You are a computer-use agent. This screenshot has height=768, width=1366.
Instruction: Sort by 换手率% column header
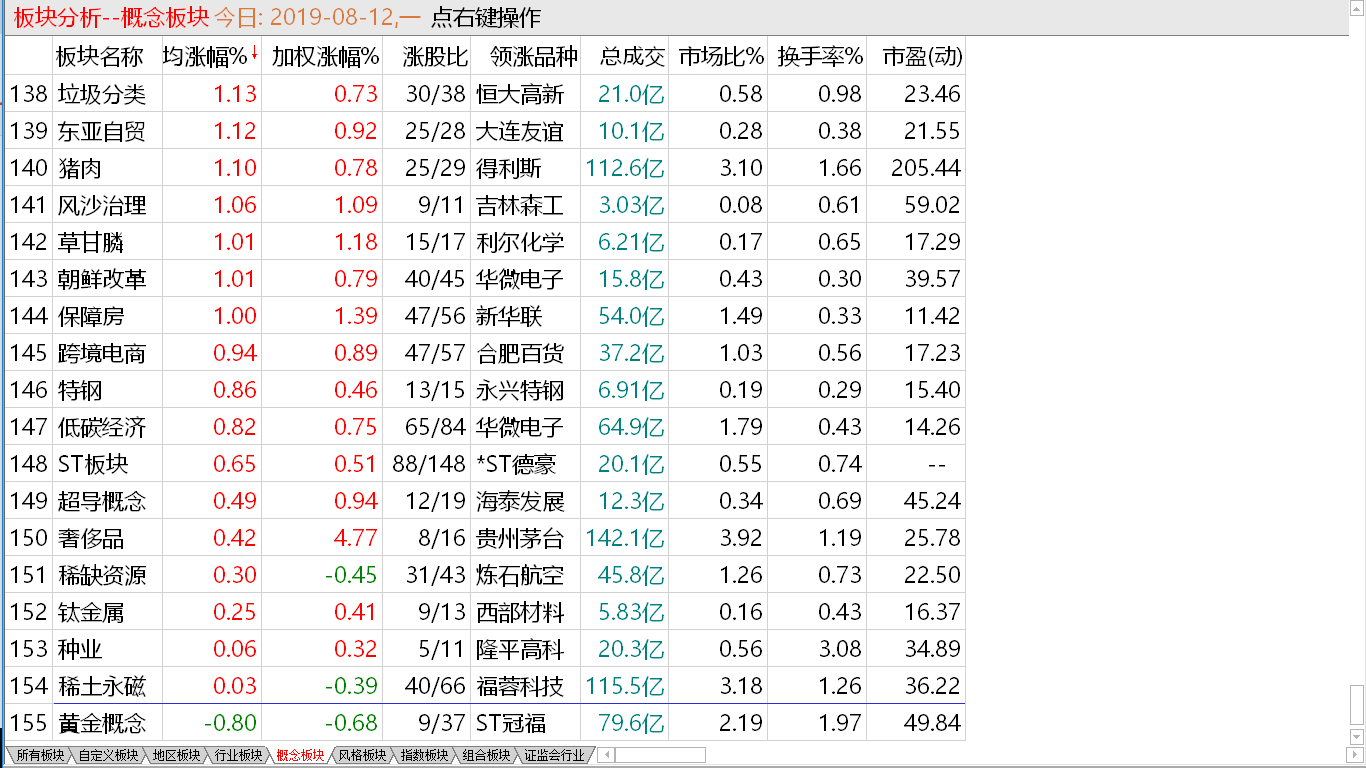[x=819, y=57]
